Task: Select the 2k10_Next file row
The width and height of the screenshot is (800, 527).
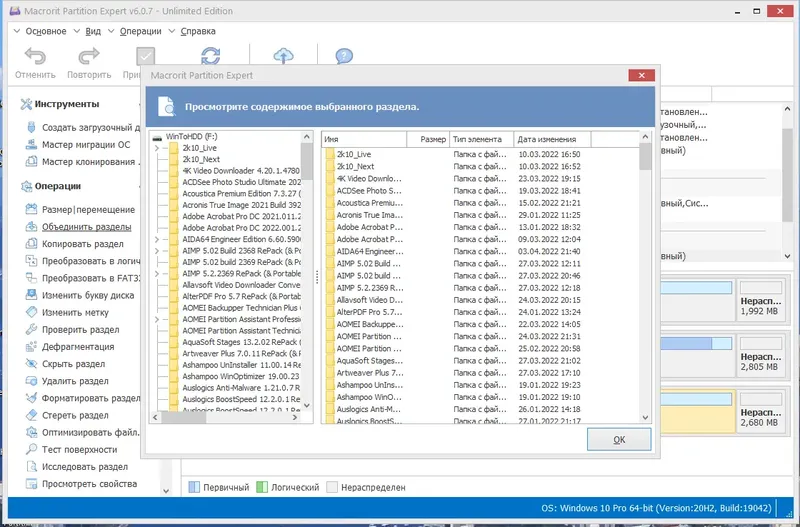Action: (x=480, y=166)
